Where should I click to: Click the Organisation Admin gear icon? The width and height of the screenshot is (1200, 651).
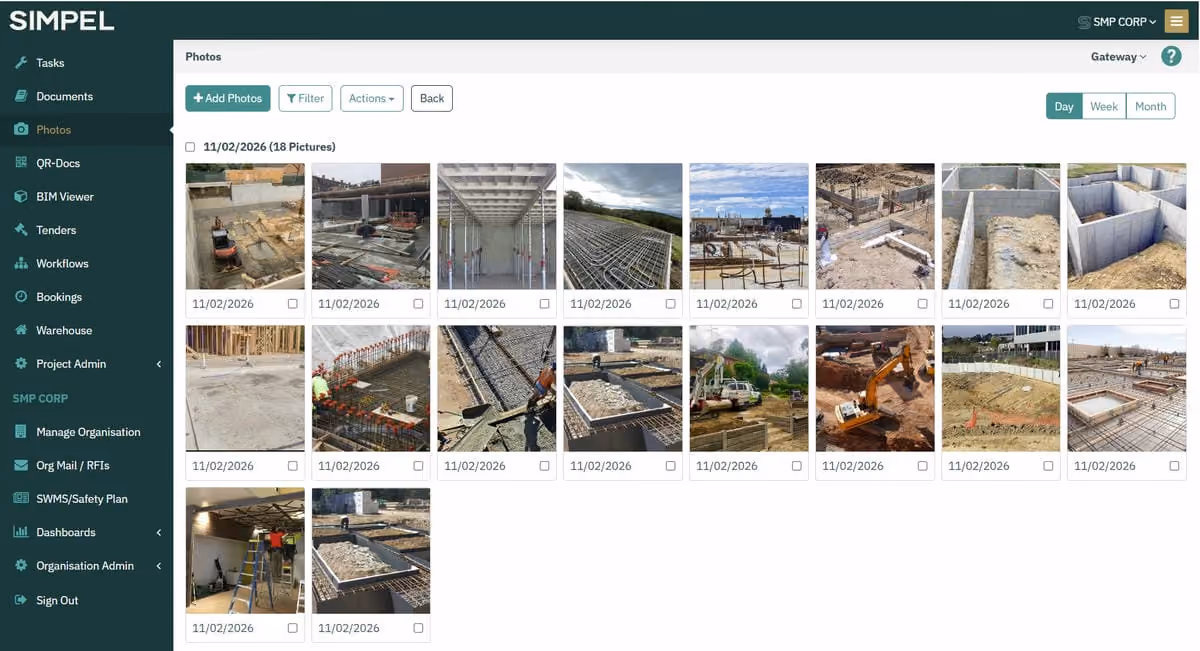[21, 566]
